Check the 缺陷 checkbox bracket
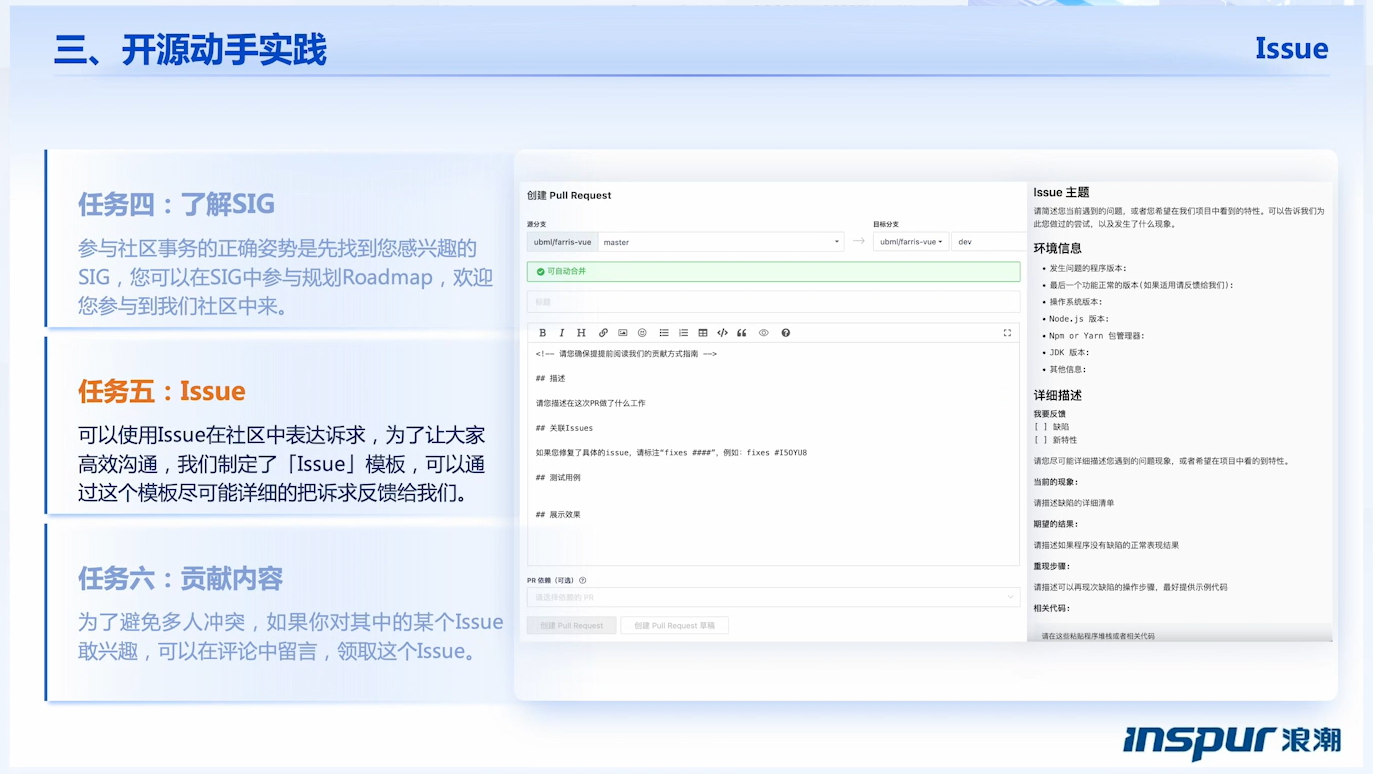Screen dimensions: 1373x774 click(x=1040, y=427)
